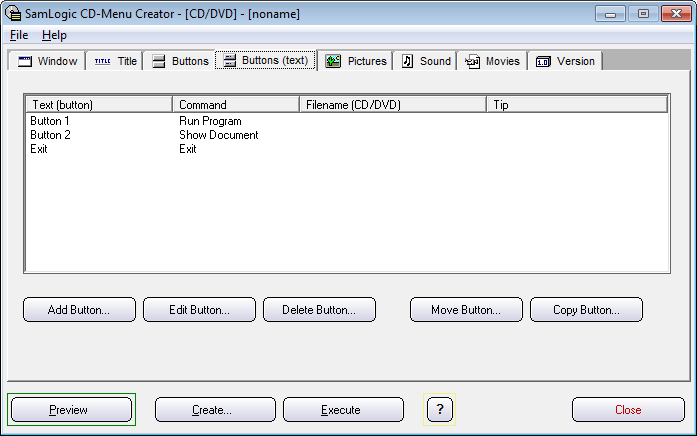Click Copy Button...
The width and height of the screenshot is (697, 436).
click(586, 310)
